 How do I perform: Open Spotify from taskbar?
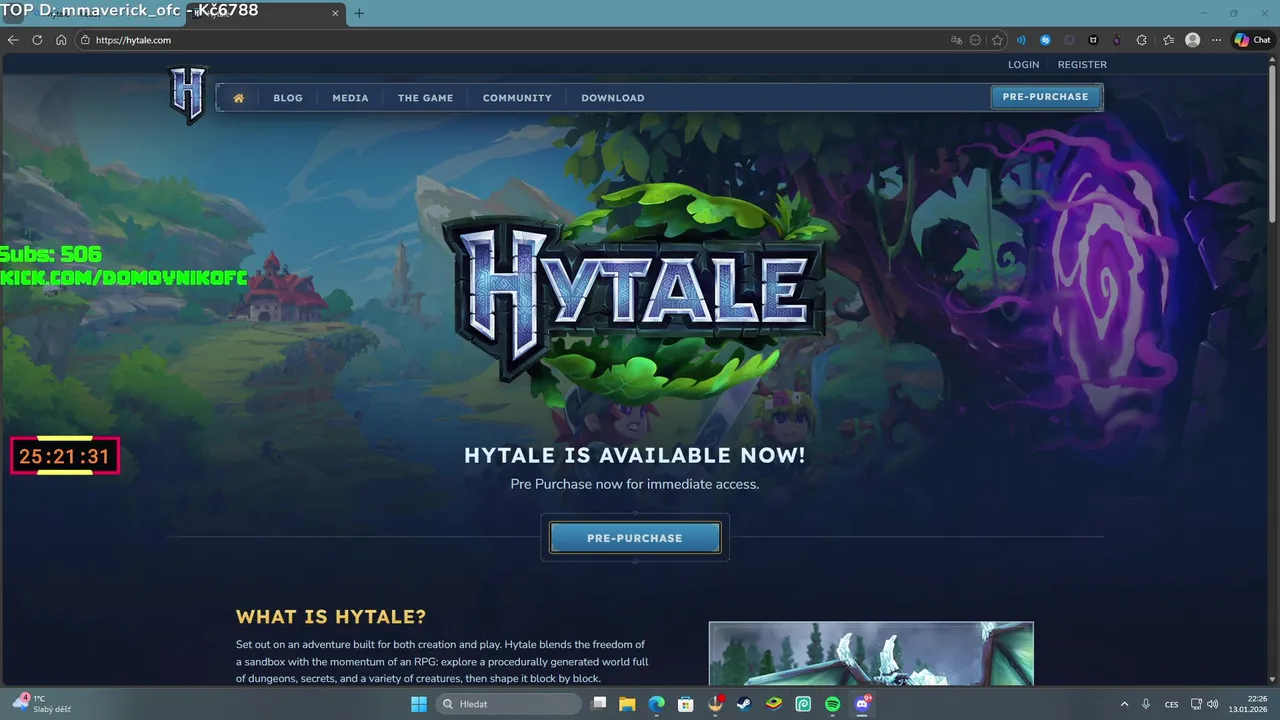pos(832,704)
